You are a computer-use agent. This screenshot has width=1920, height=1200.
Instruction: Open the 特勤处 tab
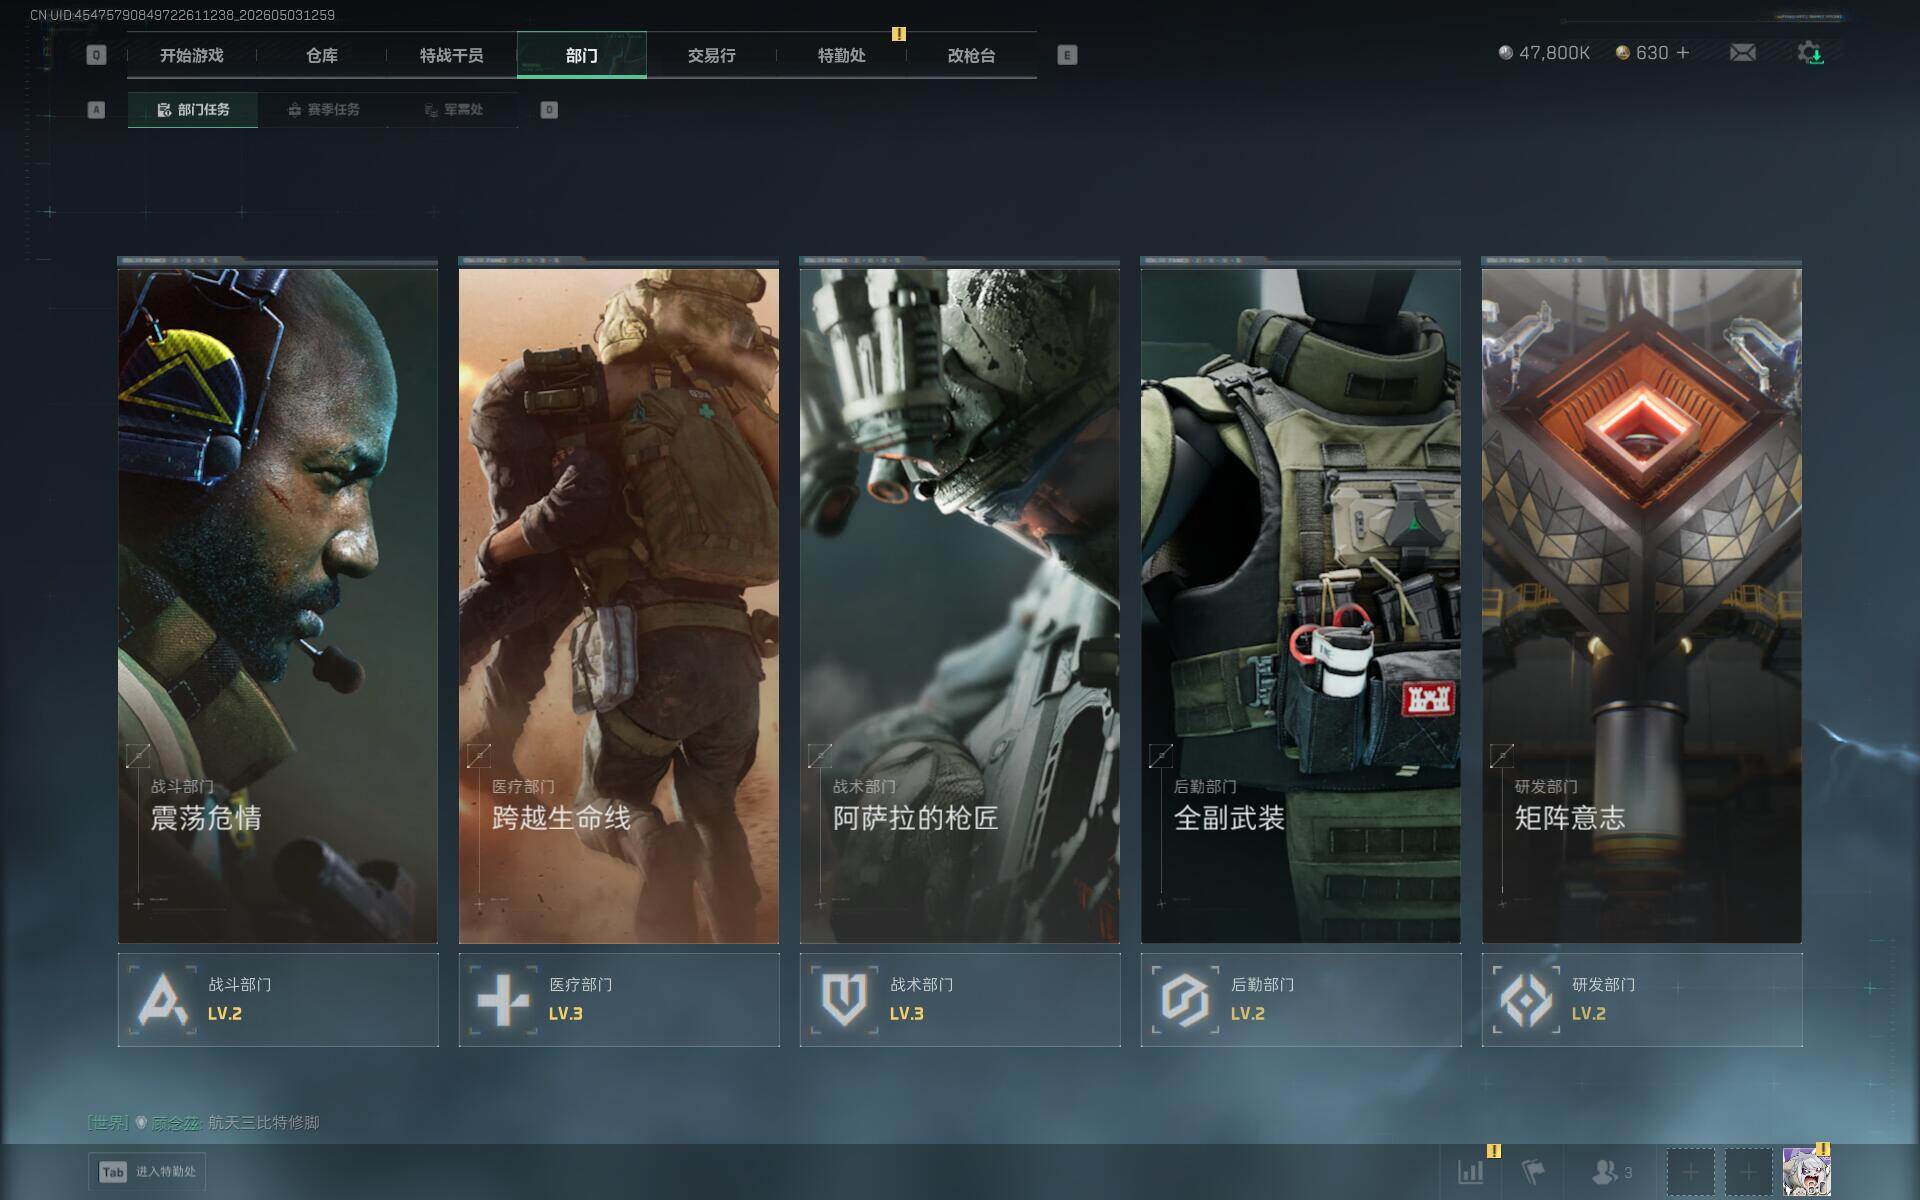(x=841, y=55)
